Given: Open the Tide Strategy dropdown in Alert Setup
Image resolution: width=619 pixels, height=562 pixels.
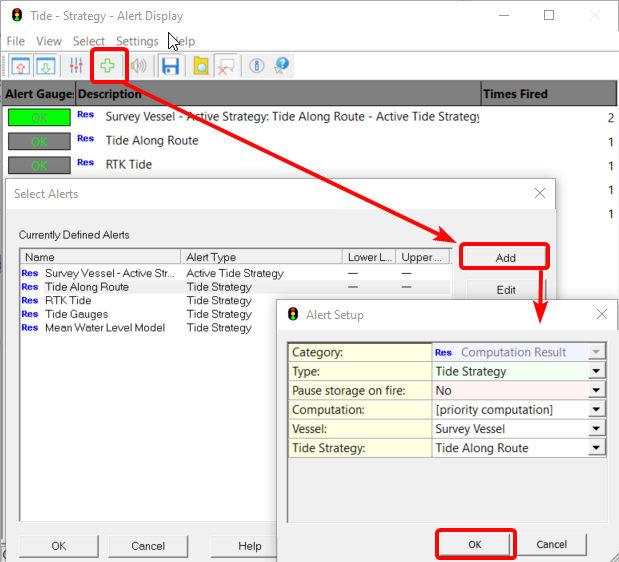Looking at the screenshot, I should tap(597, 447).
